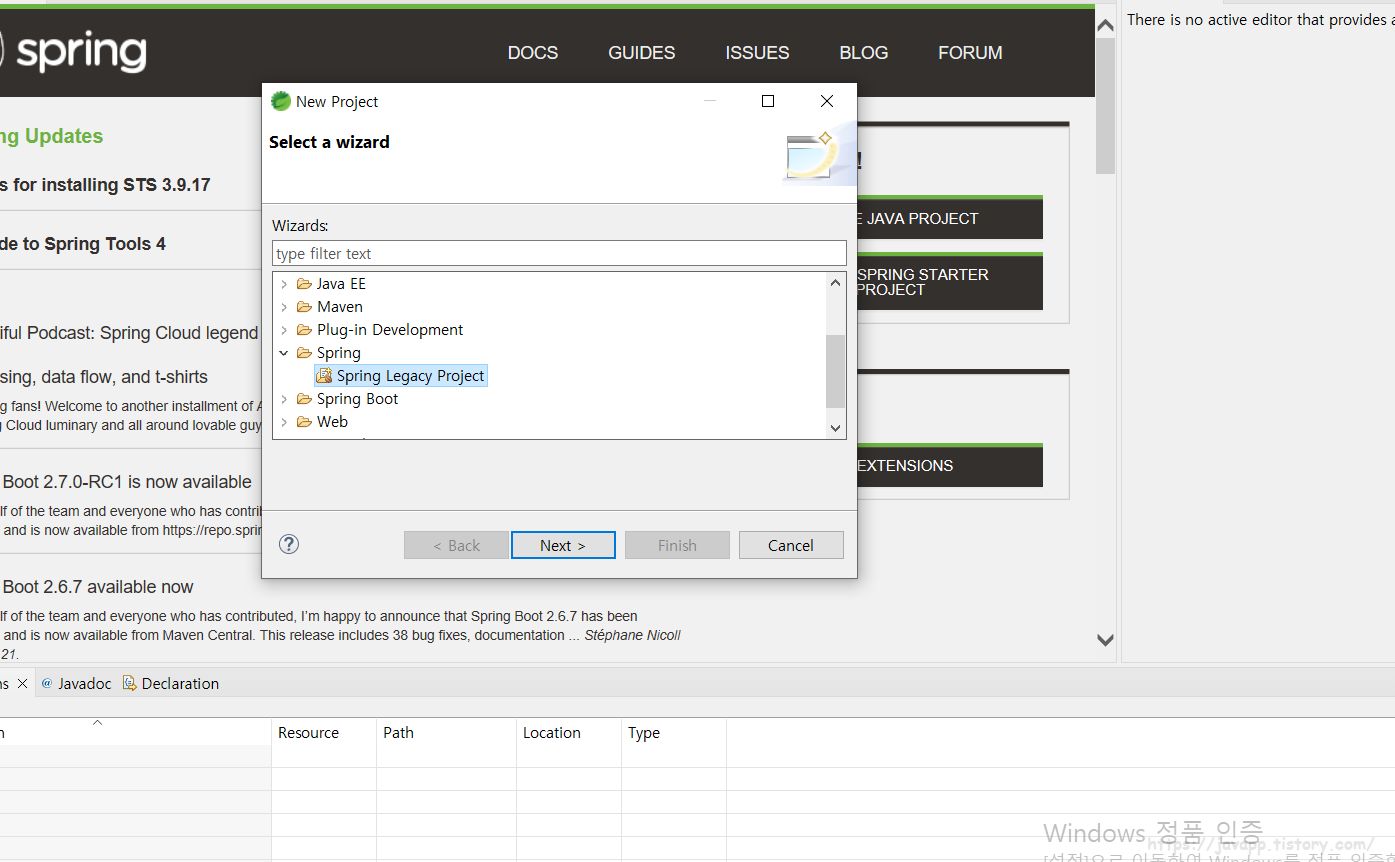Click the Plug-in Development folder icon
This screenshot has height=862, width=1395.
coord(304,330)
